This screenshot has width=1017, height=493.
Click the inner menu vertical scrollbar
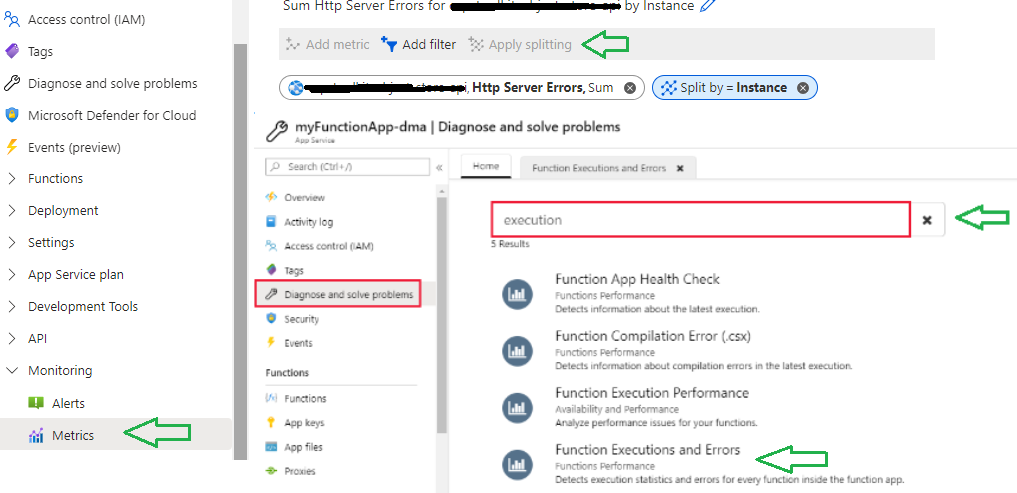442,315
